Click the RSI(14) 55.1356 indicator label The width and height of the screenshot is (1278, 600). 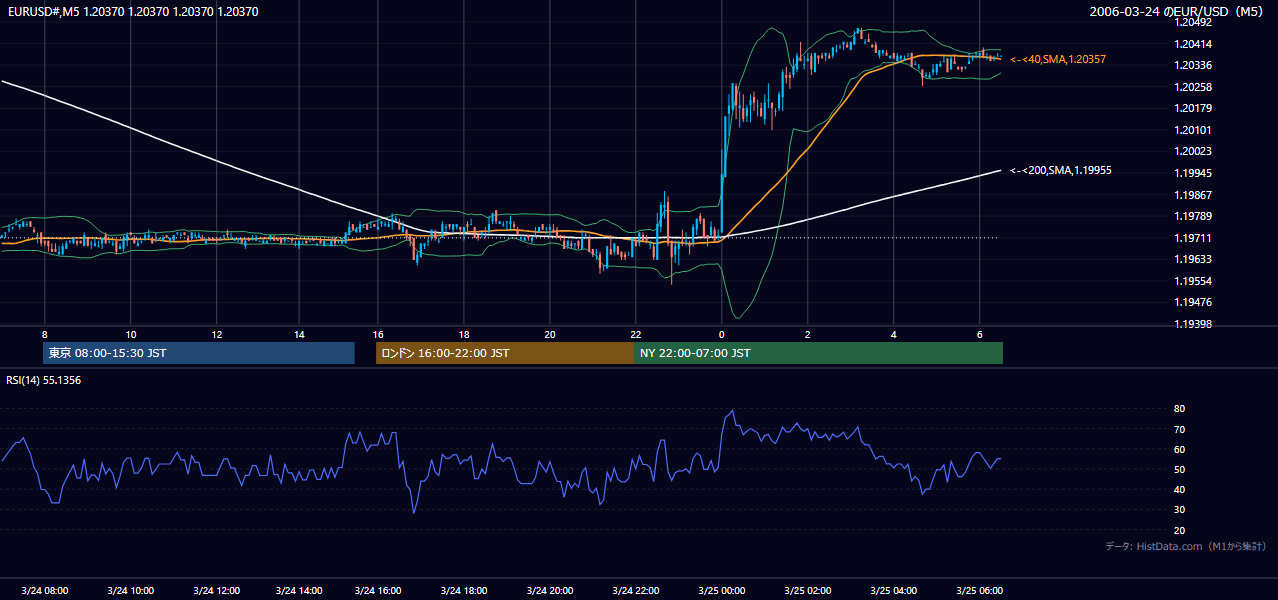click(x=44, y=380)
